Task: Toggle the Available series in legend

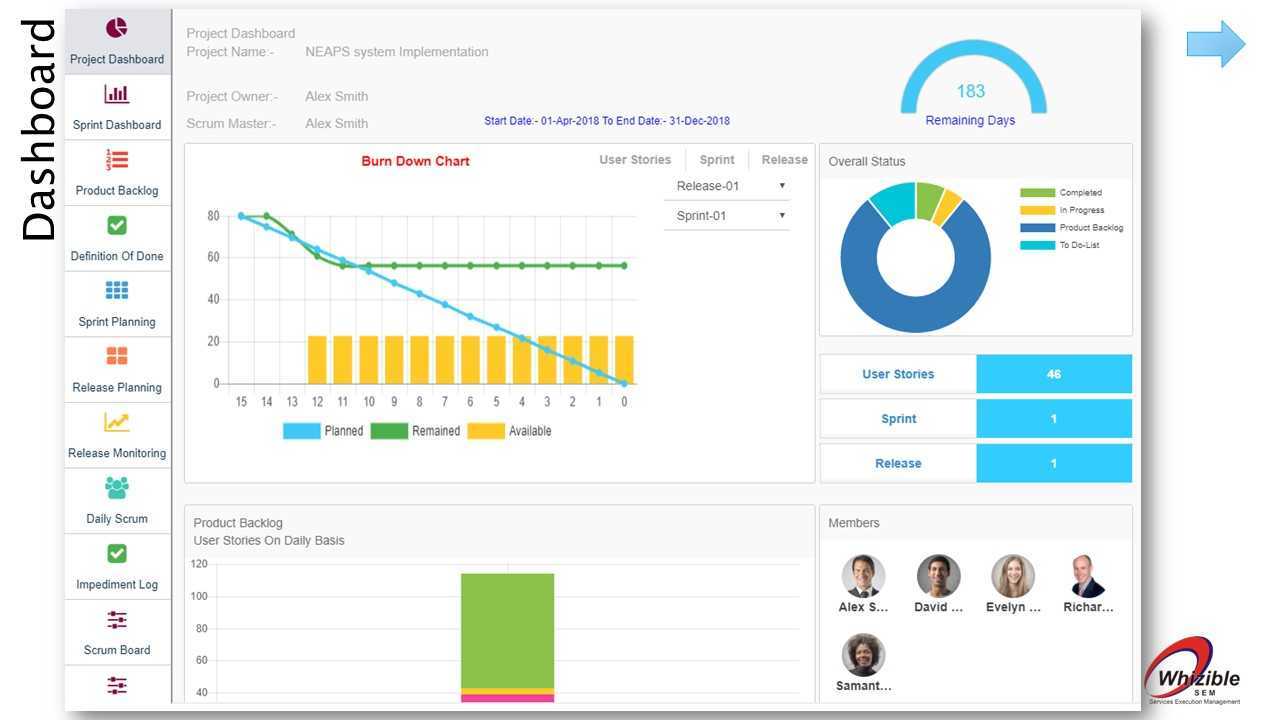Action: pyautogui.click(x=510, y=431)
